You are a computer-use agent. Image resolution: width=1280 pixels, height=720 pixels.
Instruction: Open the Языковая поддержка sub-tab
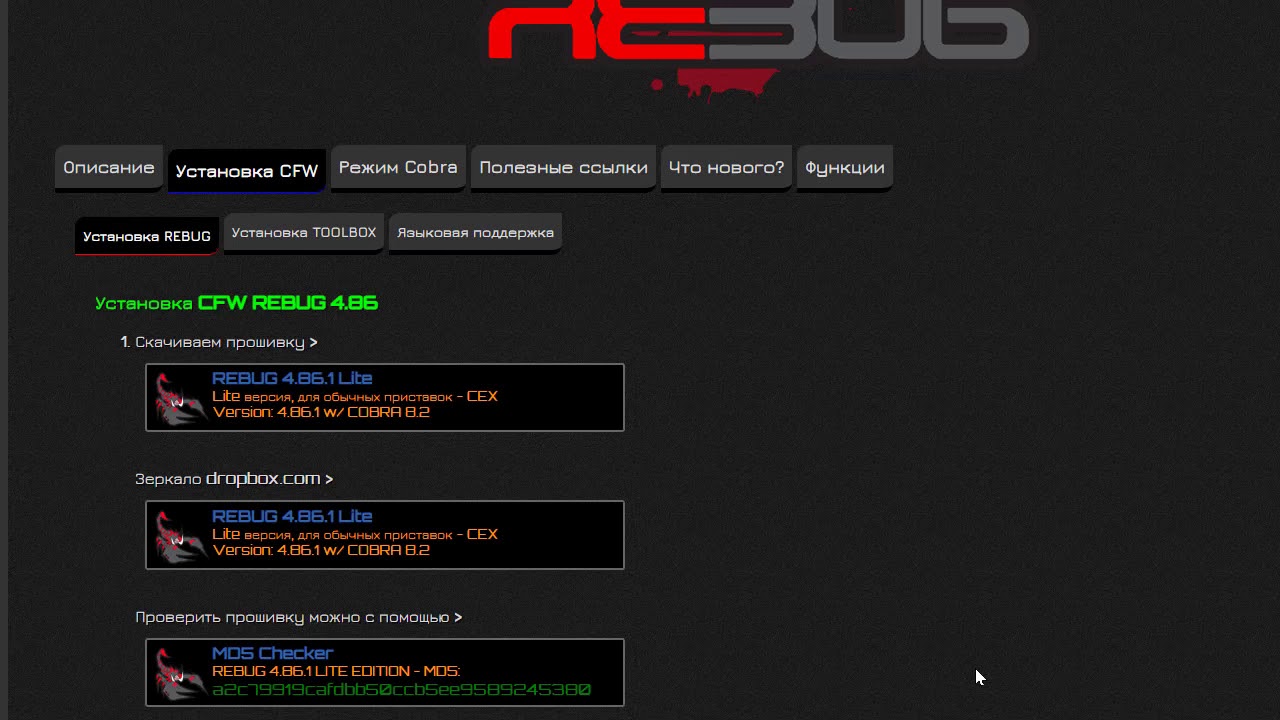pos(475,233)
